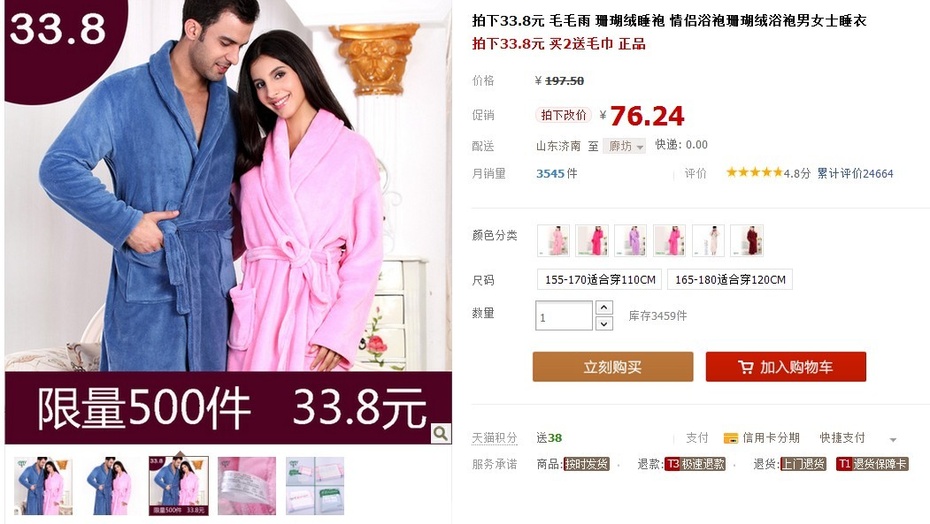Click the T3 fast refund badge

pyautogui.click(x=695, y=464)
